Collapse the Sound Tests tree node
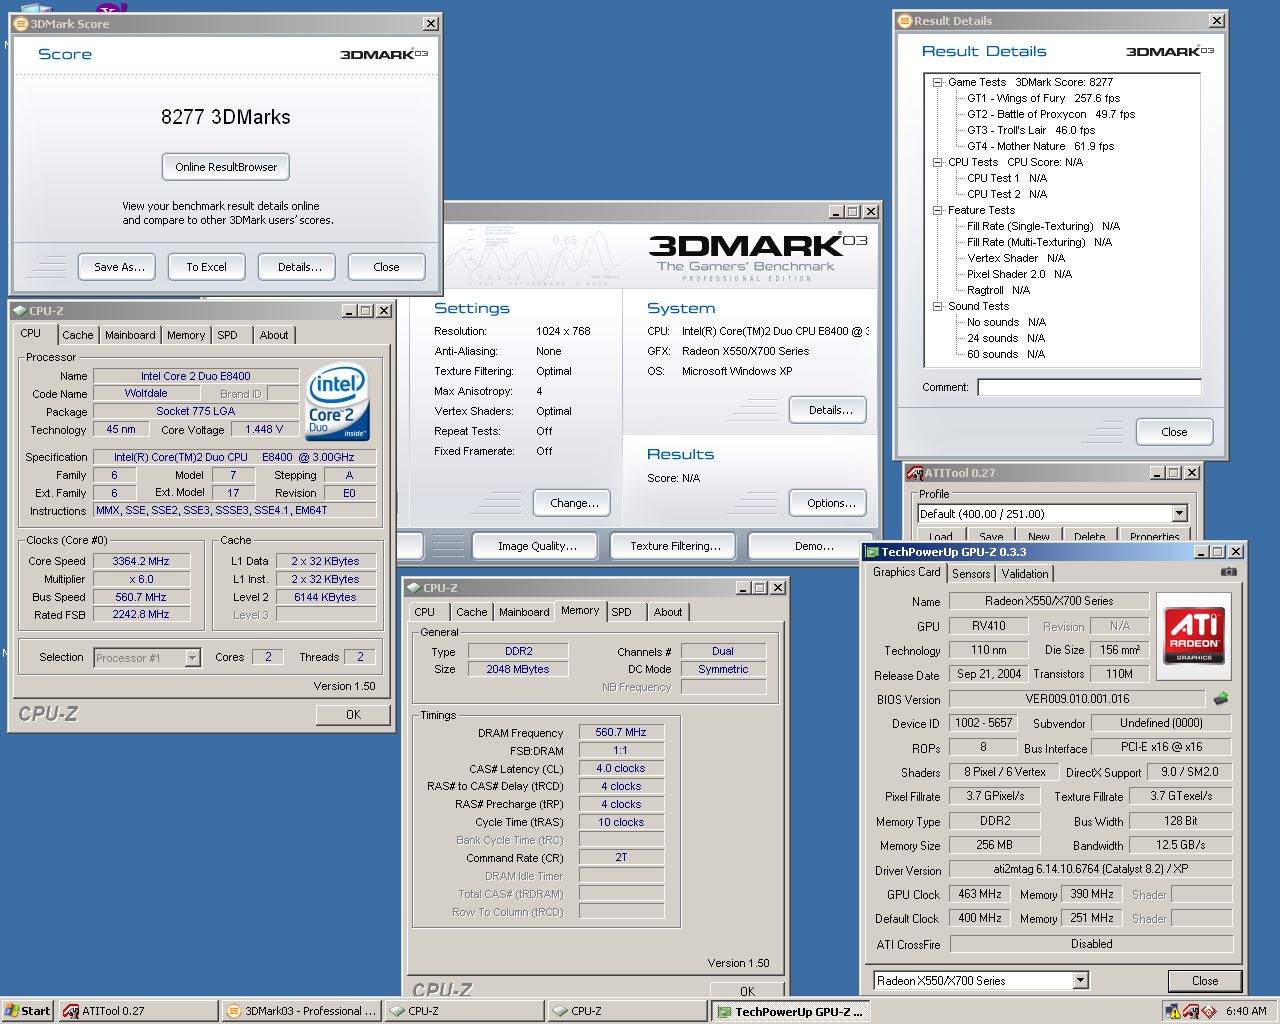Screen dimensions: 1280x1024 click(937, 306)
